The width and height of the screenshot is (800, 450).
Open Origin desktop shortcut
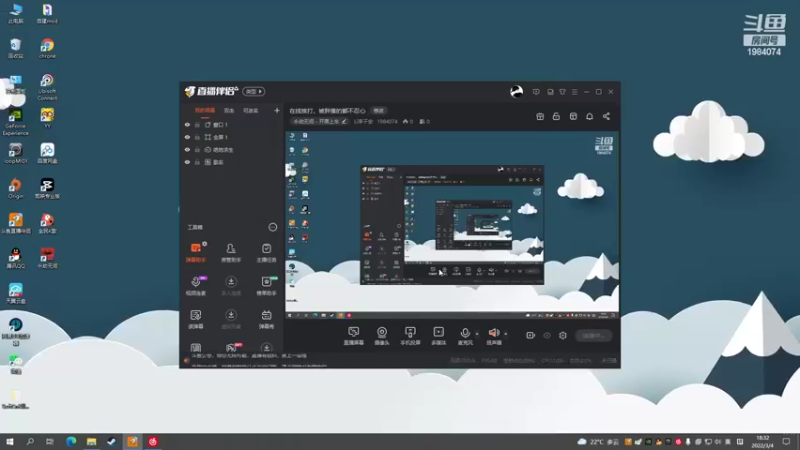coord(15,188)
